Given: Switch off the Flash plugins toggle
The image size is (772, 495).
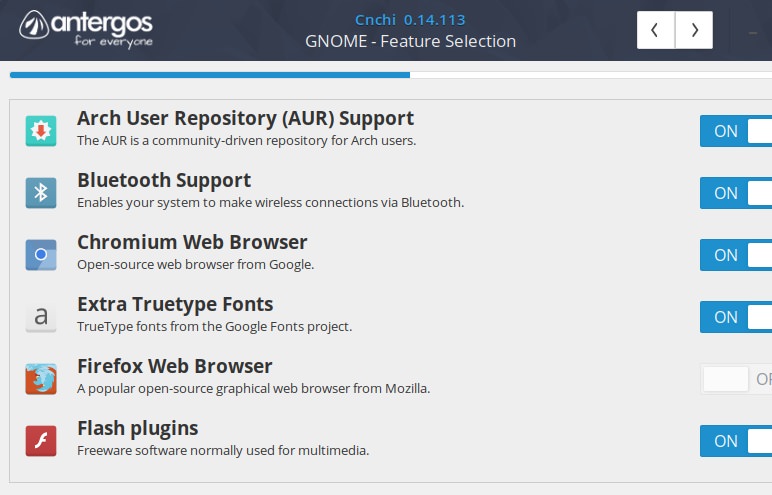Looking at the screenshot, I should [x=736, y=441].
